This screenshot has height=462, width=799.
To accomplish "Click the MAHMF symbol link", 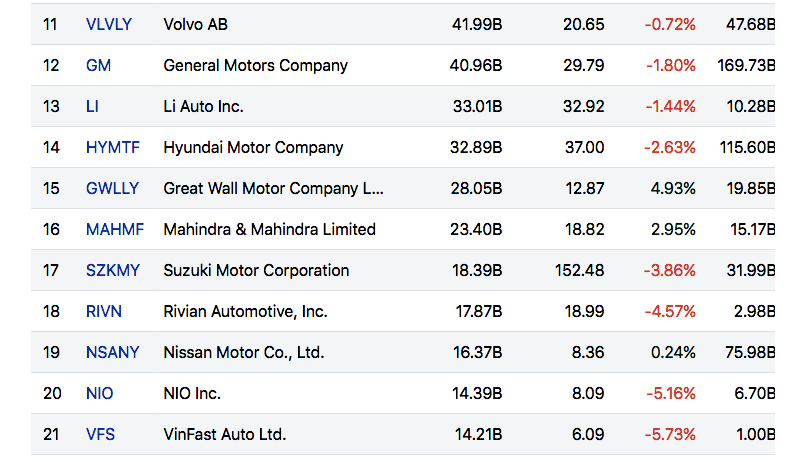I will (115, 229).
